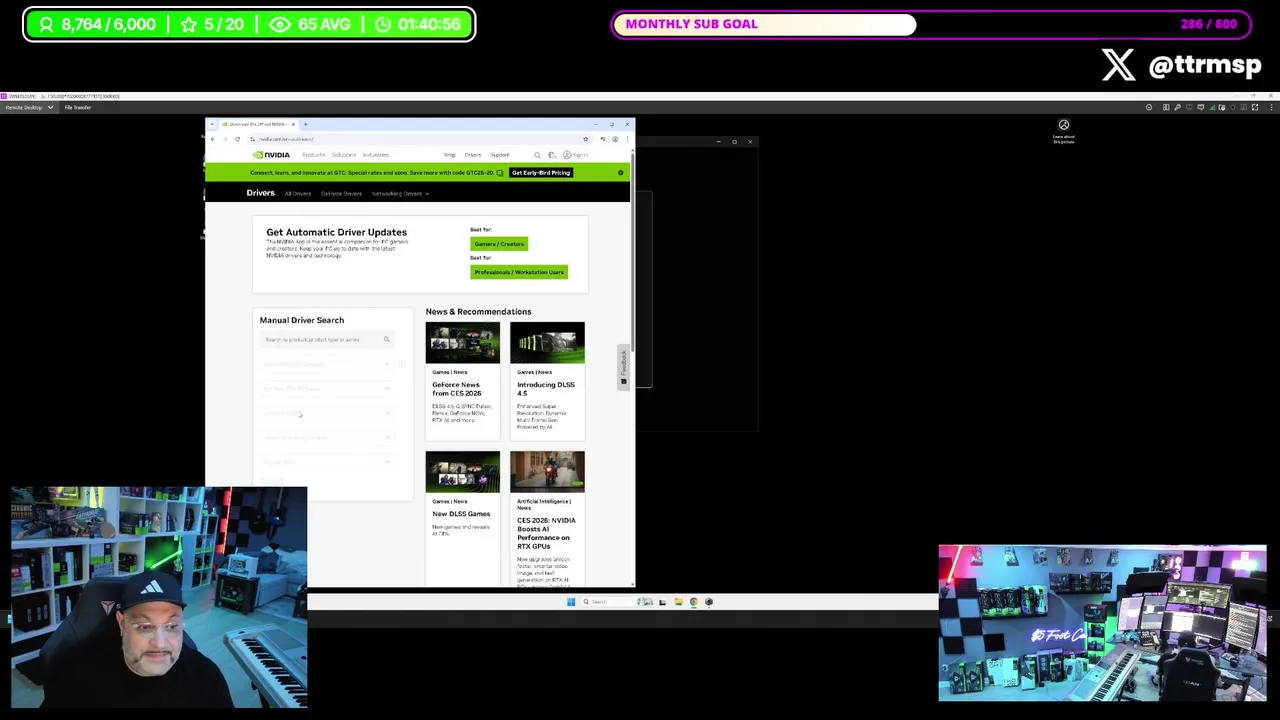Go to Support in NVIDIA header
Viewport: 1280px width, 720px height.
(x=499, y=155)
